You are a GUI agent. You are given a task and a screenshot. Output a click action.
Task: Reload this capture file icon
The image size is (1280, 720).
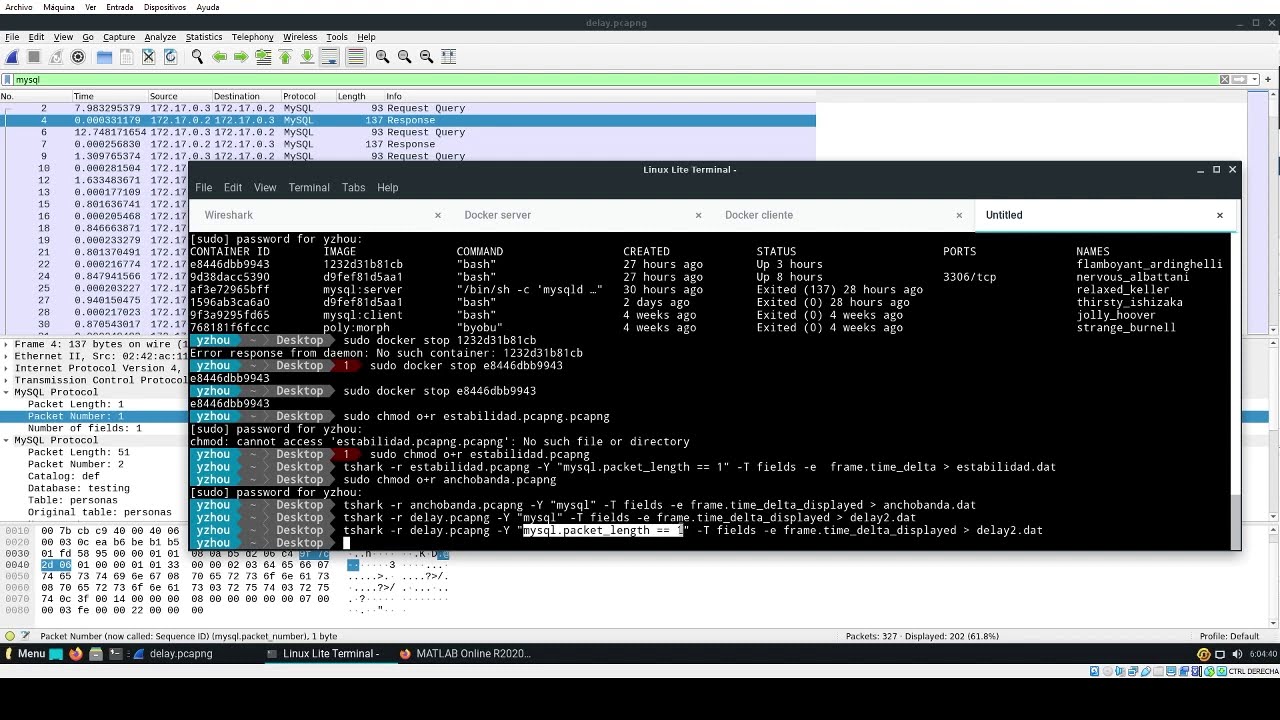pos(170,57)
